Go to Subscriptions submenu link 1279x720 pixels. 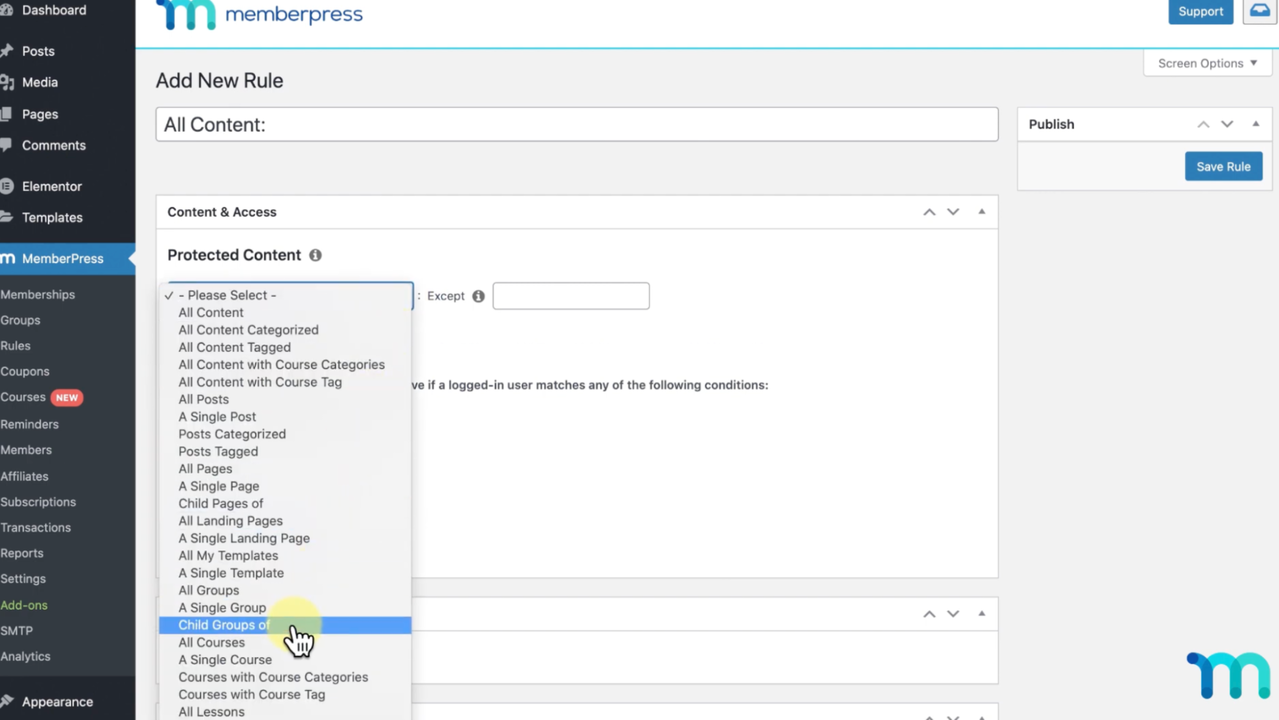click(38, 502)
